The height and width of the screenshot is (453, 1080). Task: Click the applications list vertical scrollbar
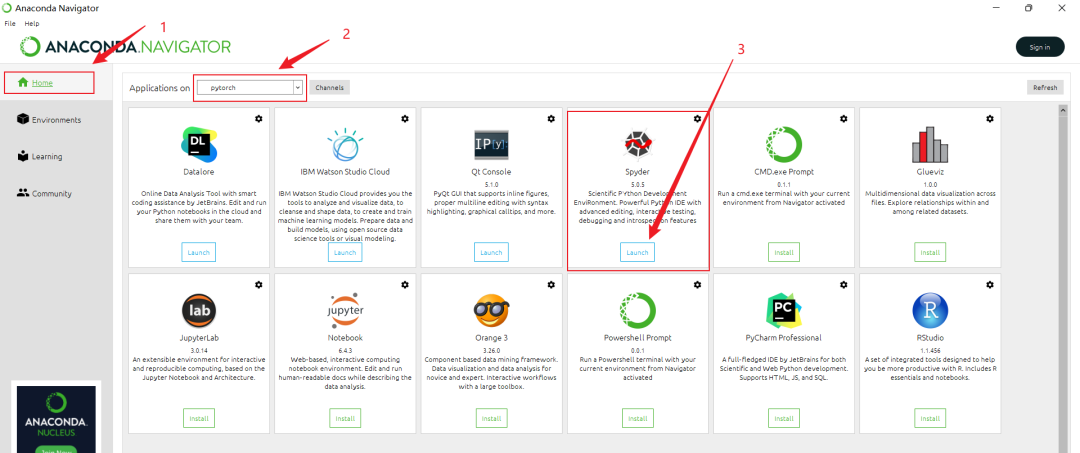[x=1063, y=282]
